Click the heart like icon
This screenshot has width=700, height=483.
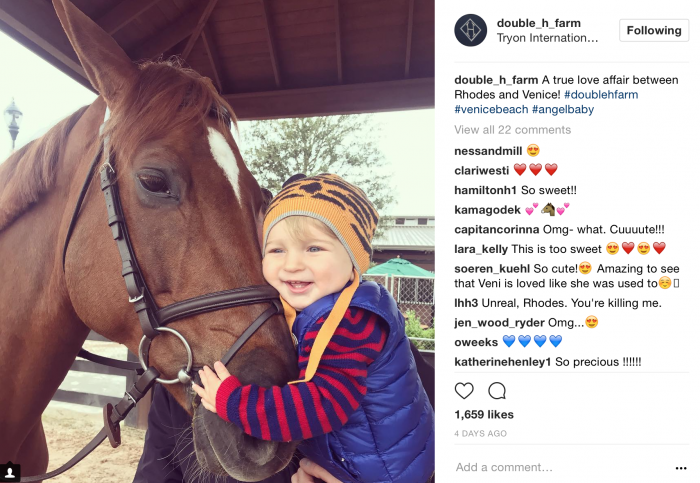pyautogui.click(x=464, y=391)
